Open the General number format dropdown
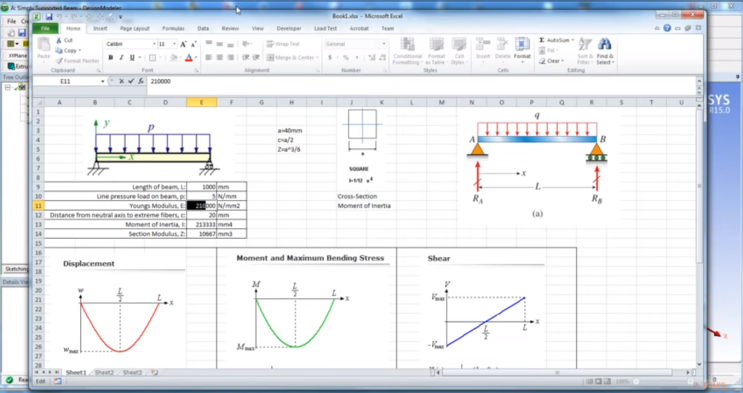 pyautogui.click(x=384, y=44)
